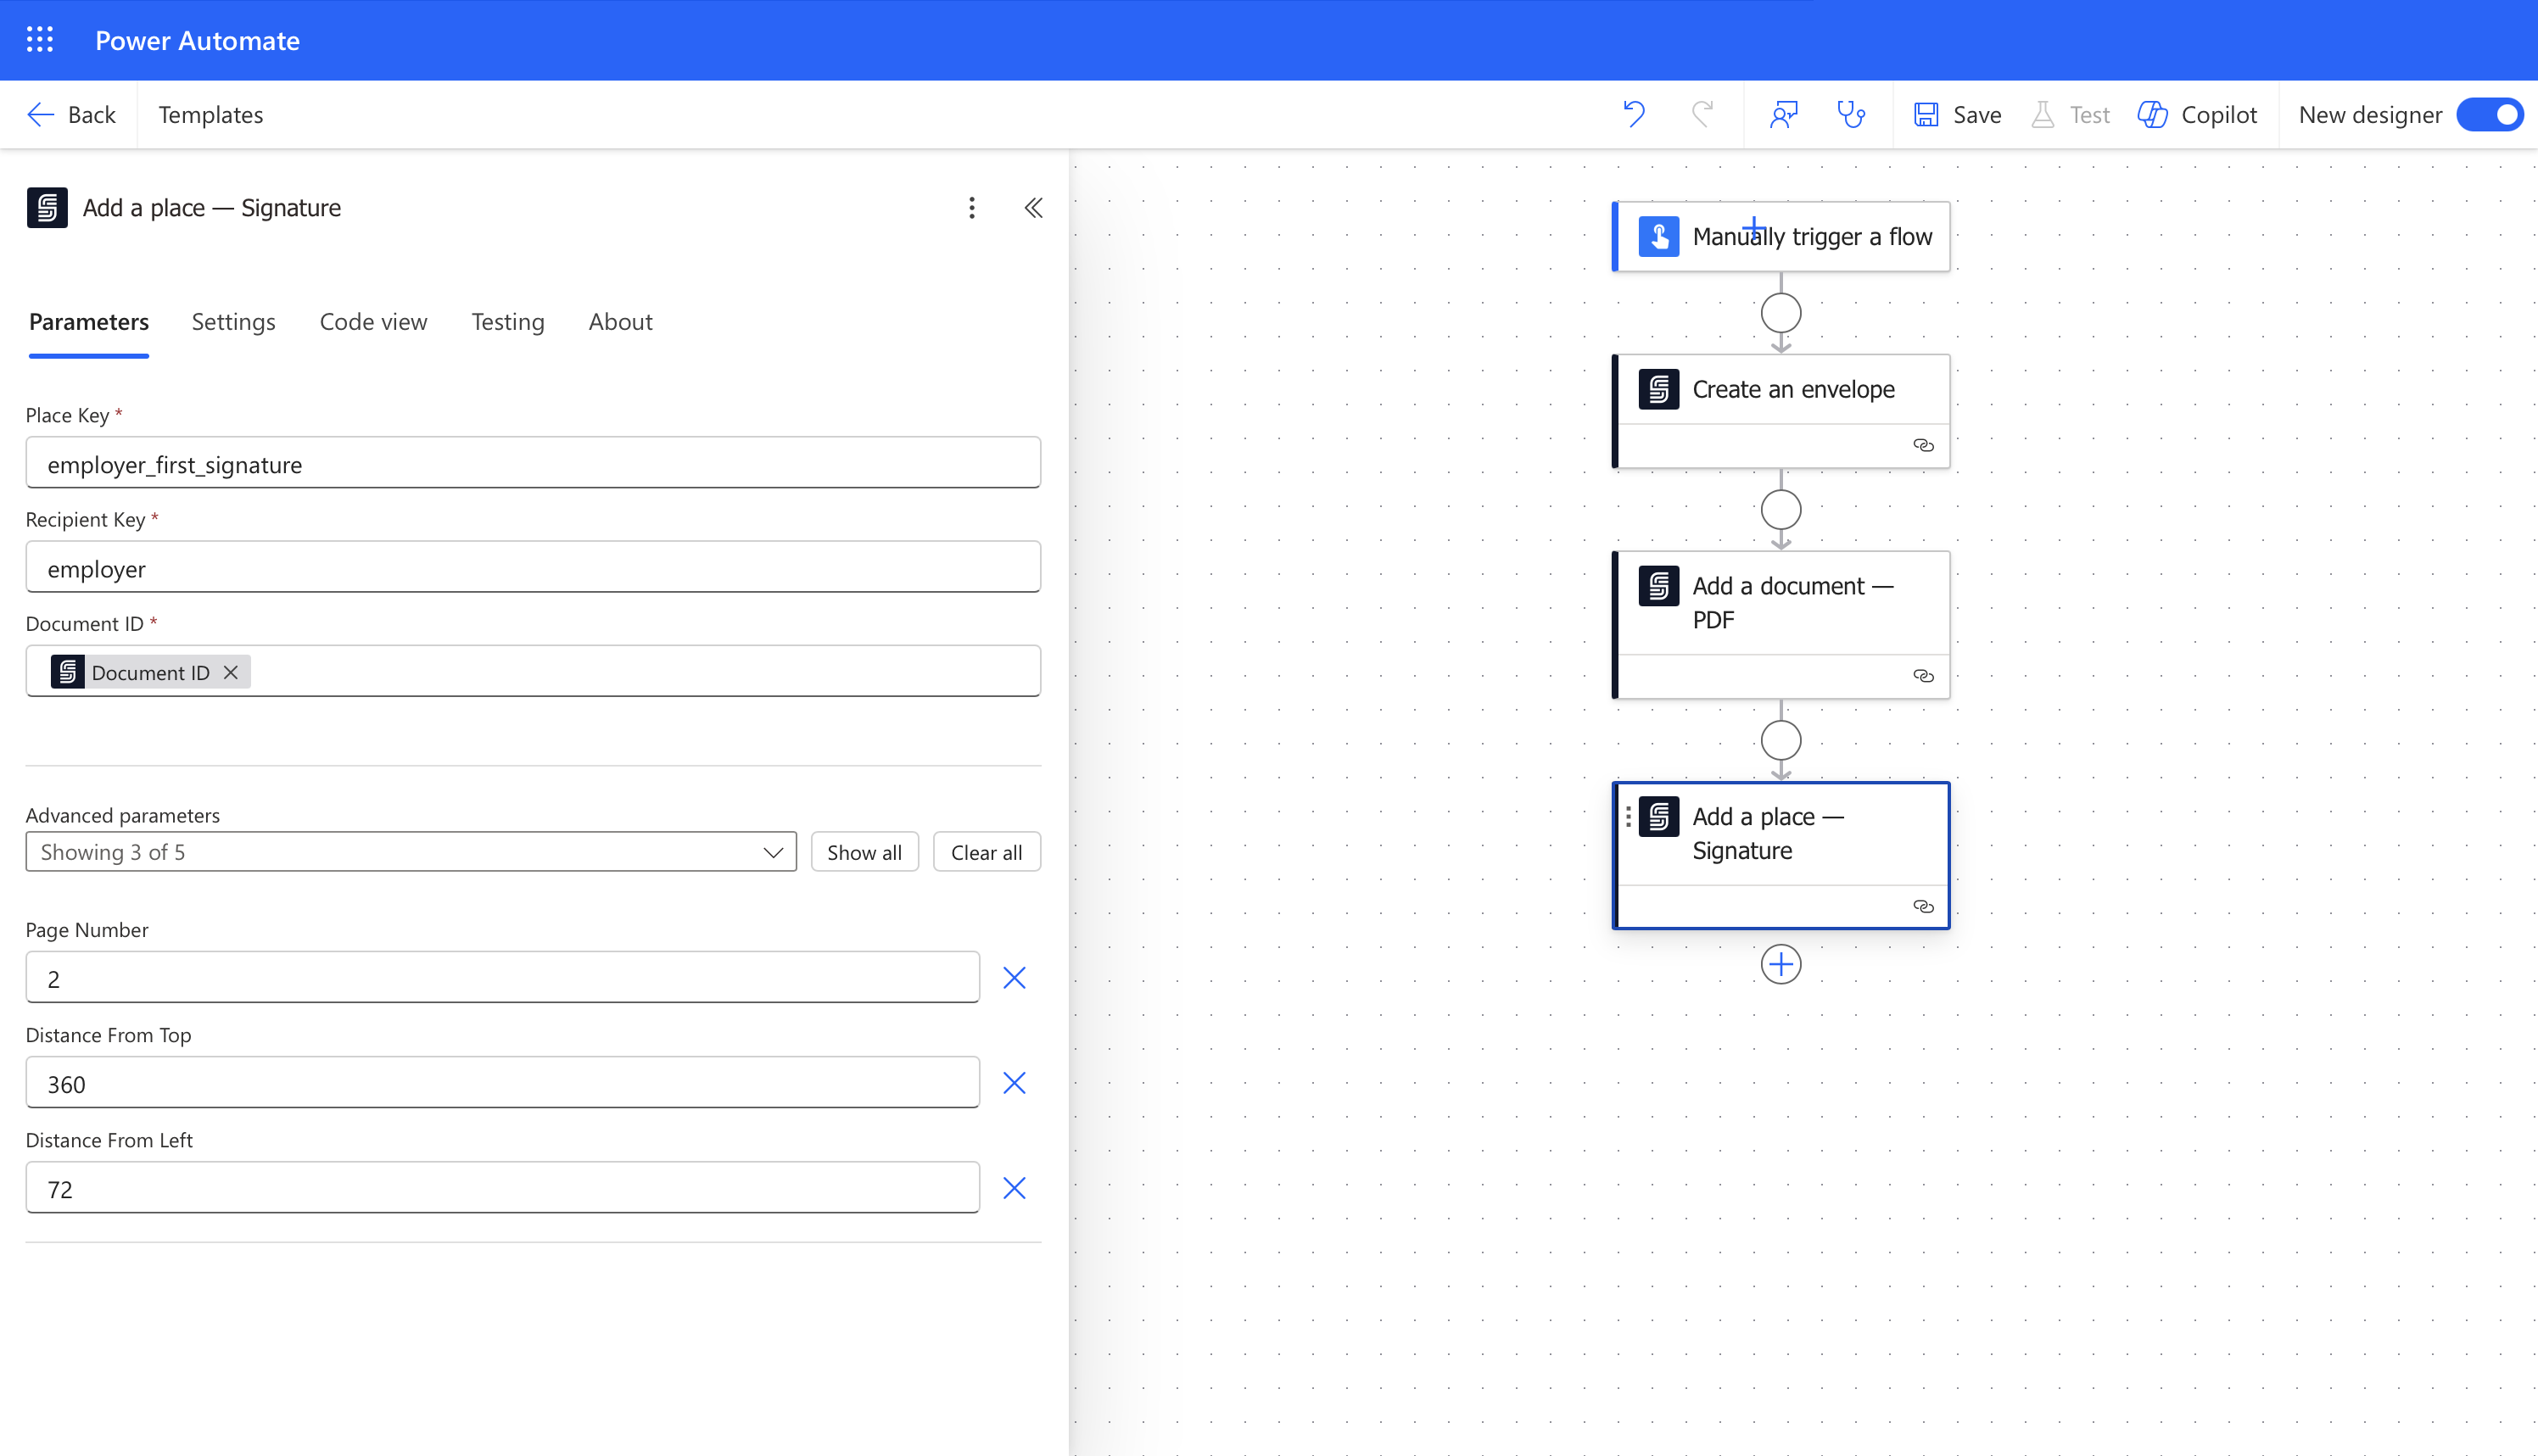Click the Place Key input field

533,463
